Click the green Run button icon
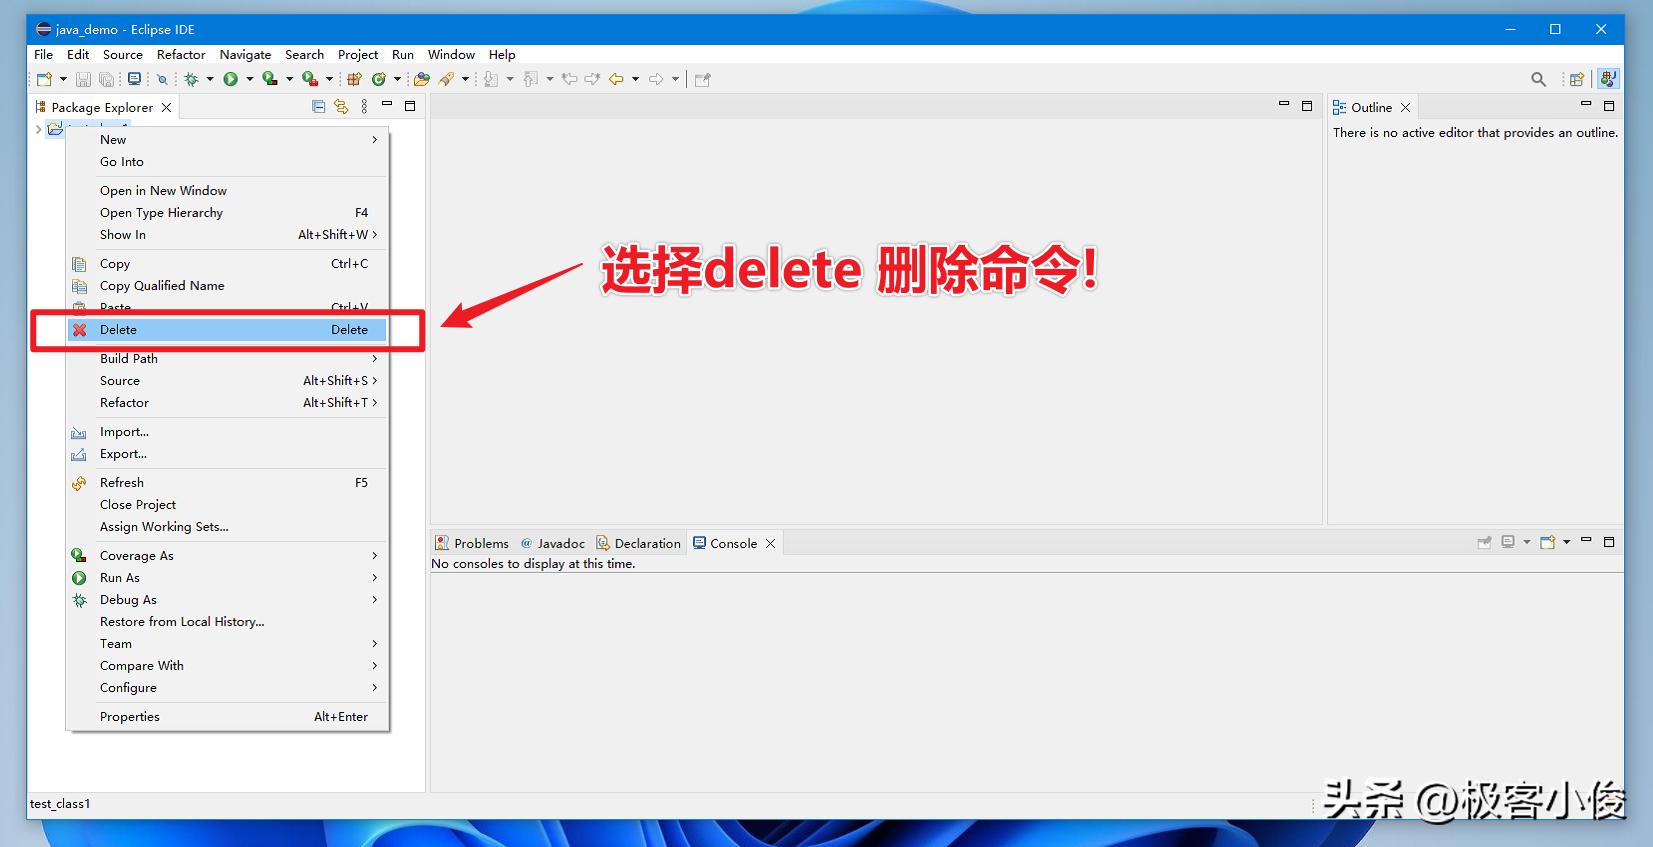Viewport: 1653px width, 847px height. [x=230, y=79]
